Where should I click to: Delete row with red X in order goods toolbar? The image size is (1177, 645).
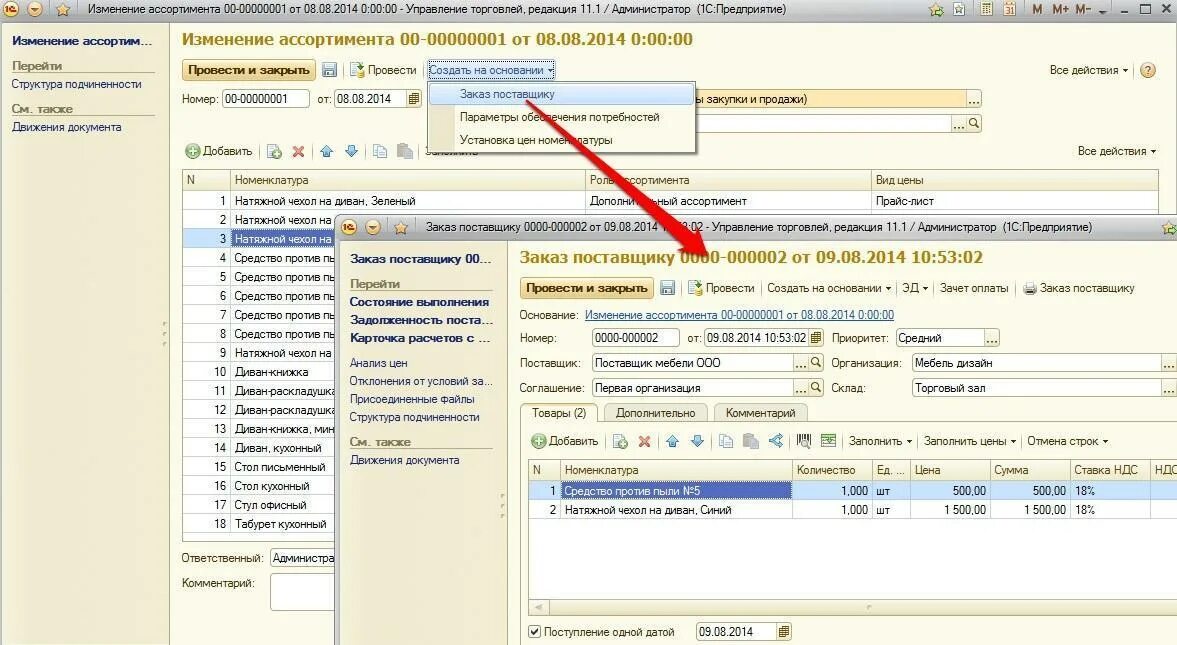(644, 442)
